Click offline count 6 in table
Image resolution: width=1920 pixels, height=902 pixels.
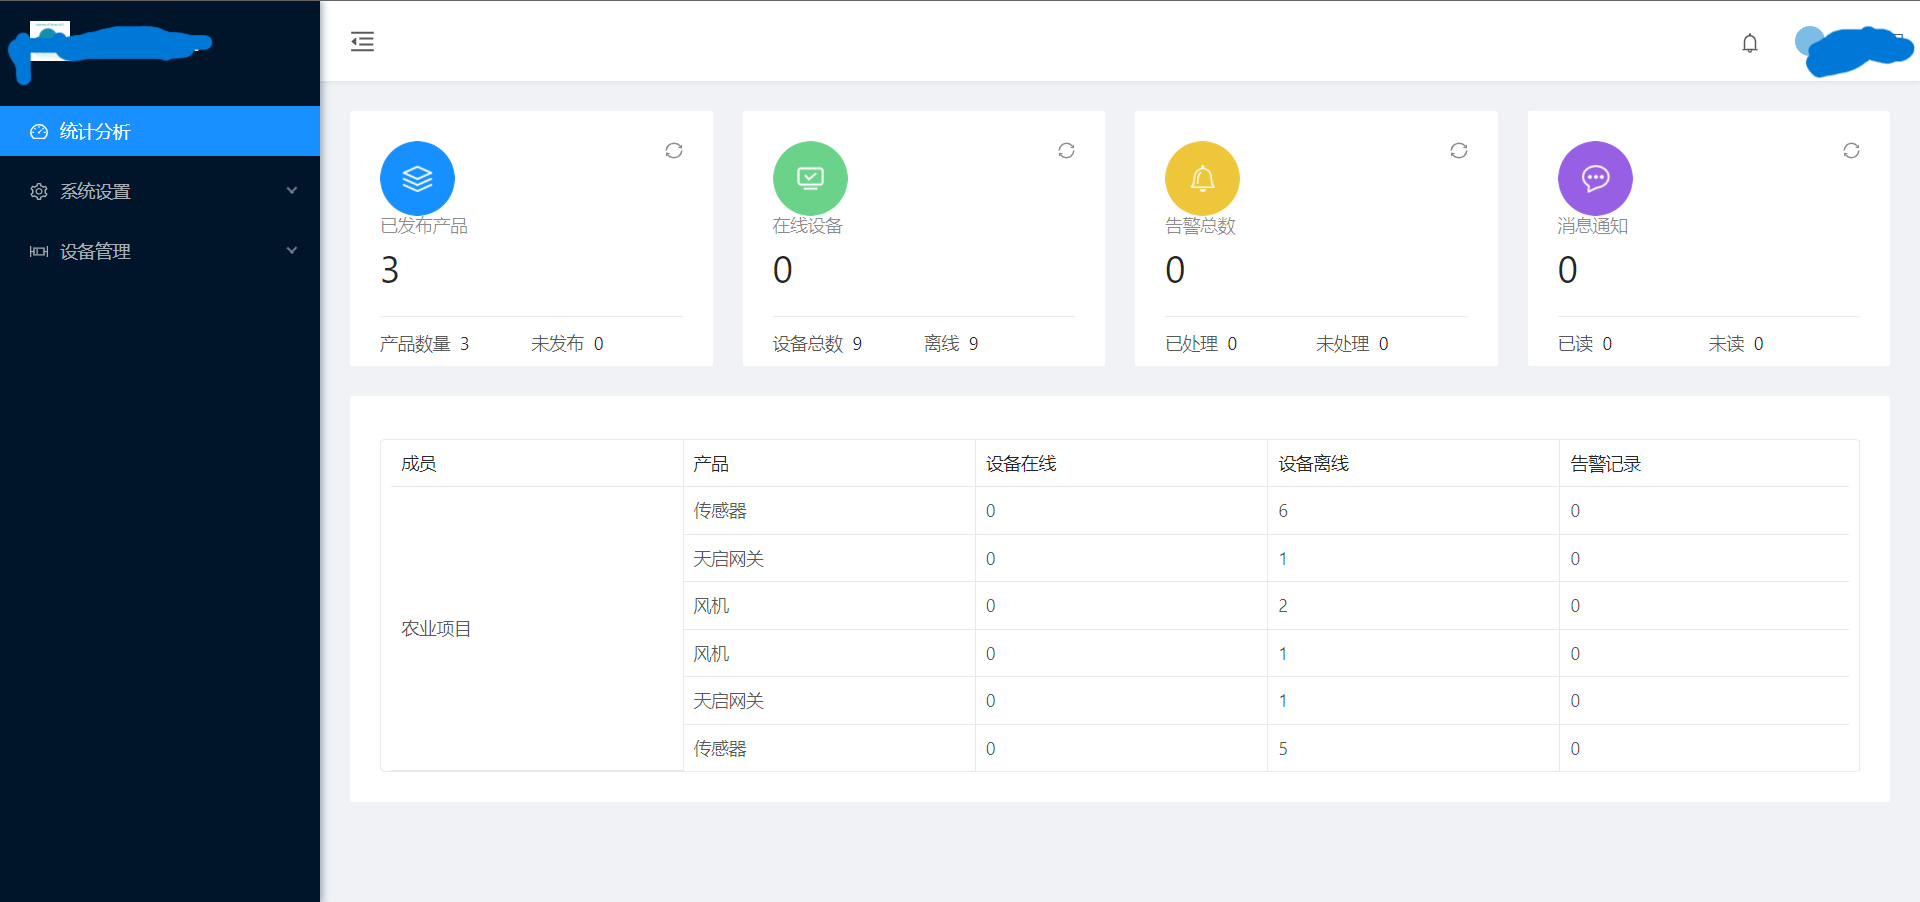1283,511
